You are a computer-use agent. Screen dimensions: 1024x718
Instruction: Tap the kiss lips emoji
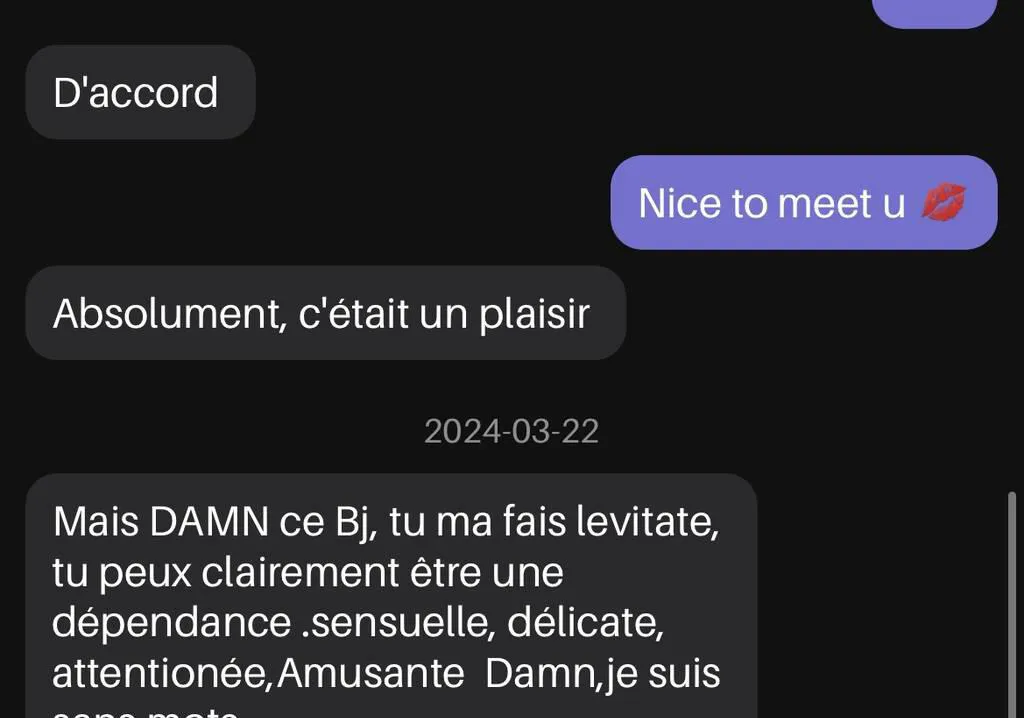(x=944, y=202)
